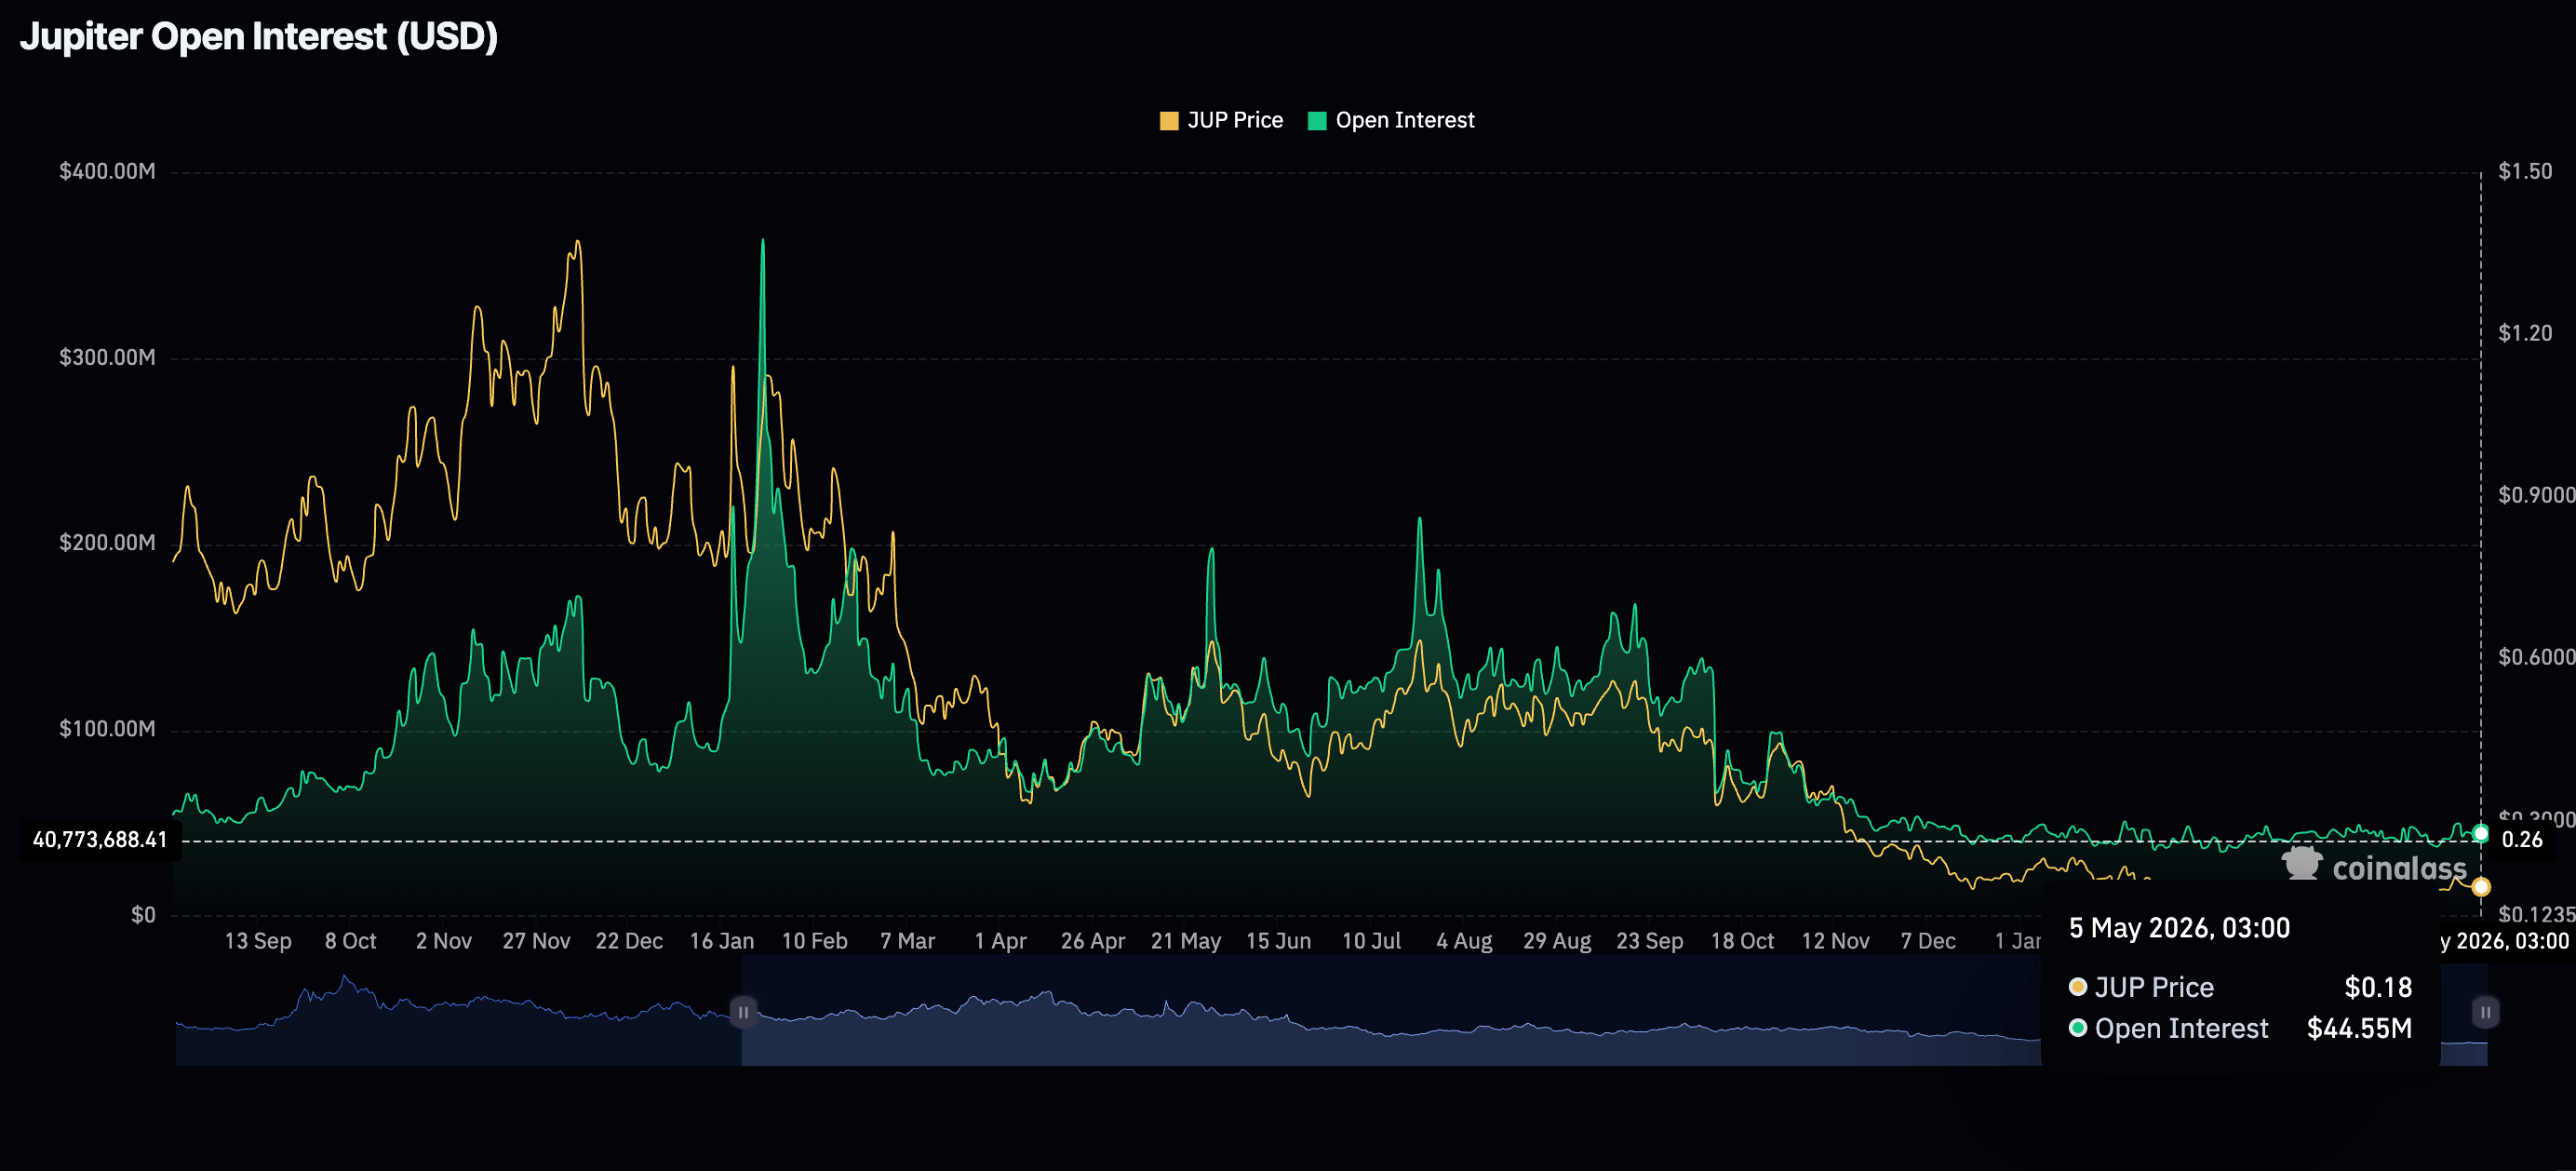Image resolution: width=2576 pixels, height=1171 pixels.
Task: Click the 12 Nov date label
Action: coord(1836,941)
